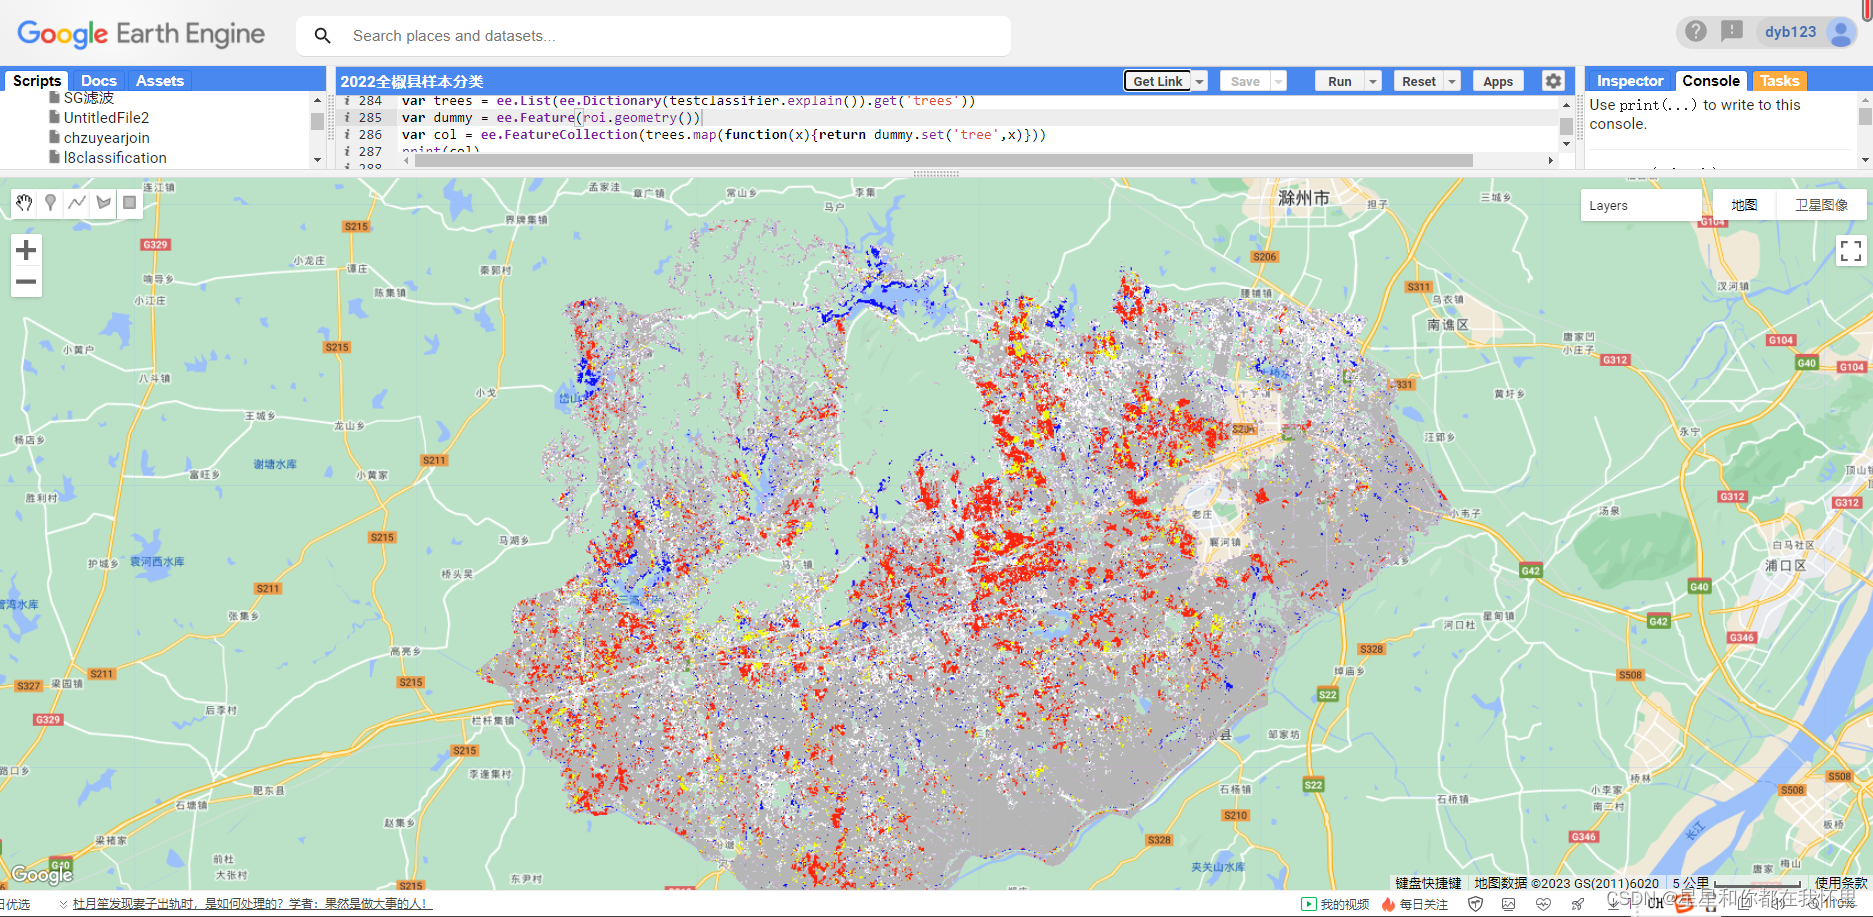Screen dimensions: 1873x917
Task: Click info marker on line 284
Action: tap(347, 101)
